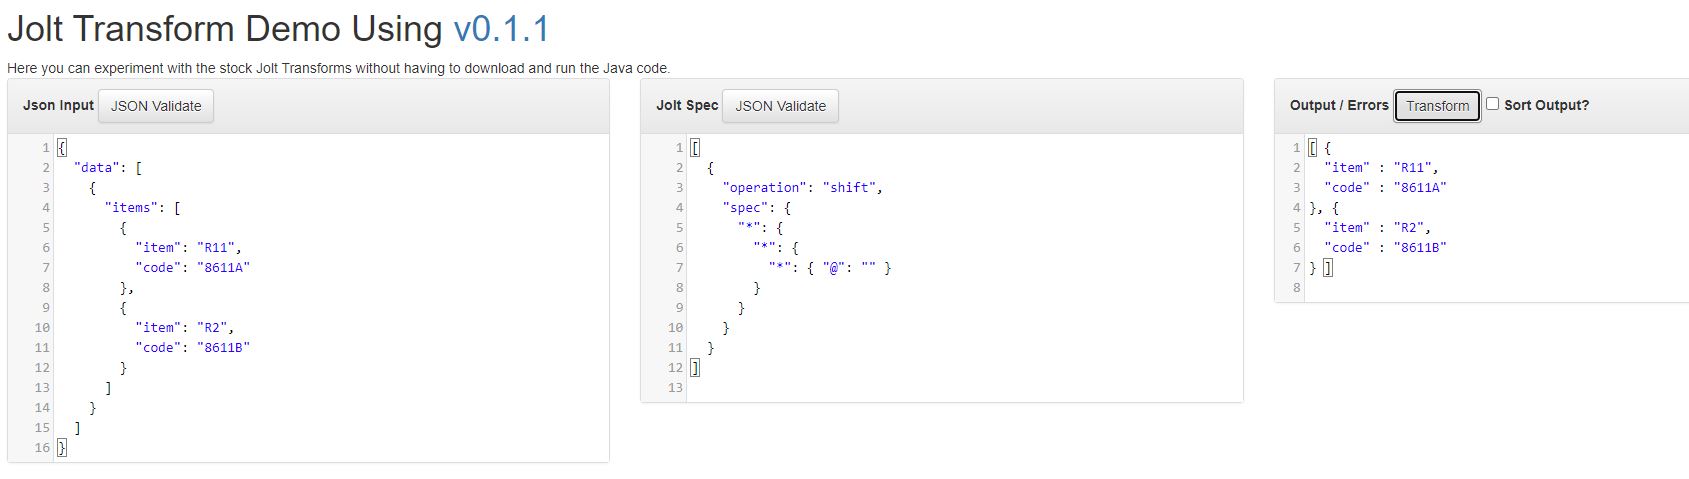
Task: Click the Jolt Transform Demo heading
Action: coord(279,29)
